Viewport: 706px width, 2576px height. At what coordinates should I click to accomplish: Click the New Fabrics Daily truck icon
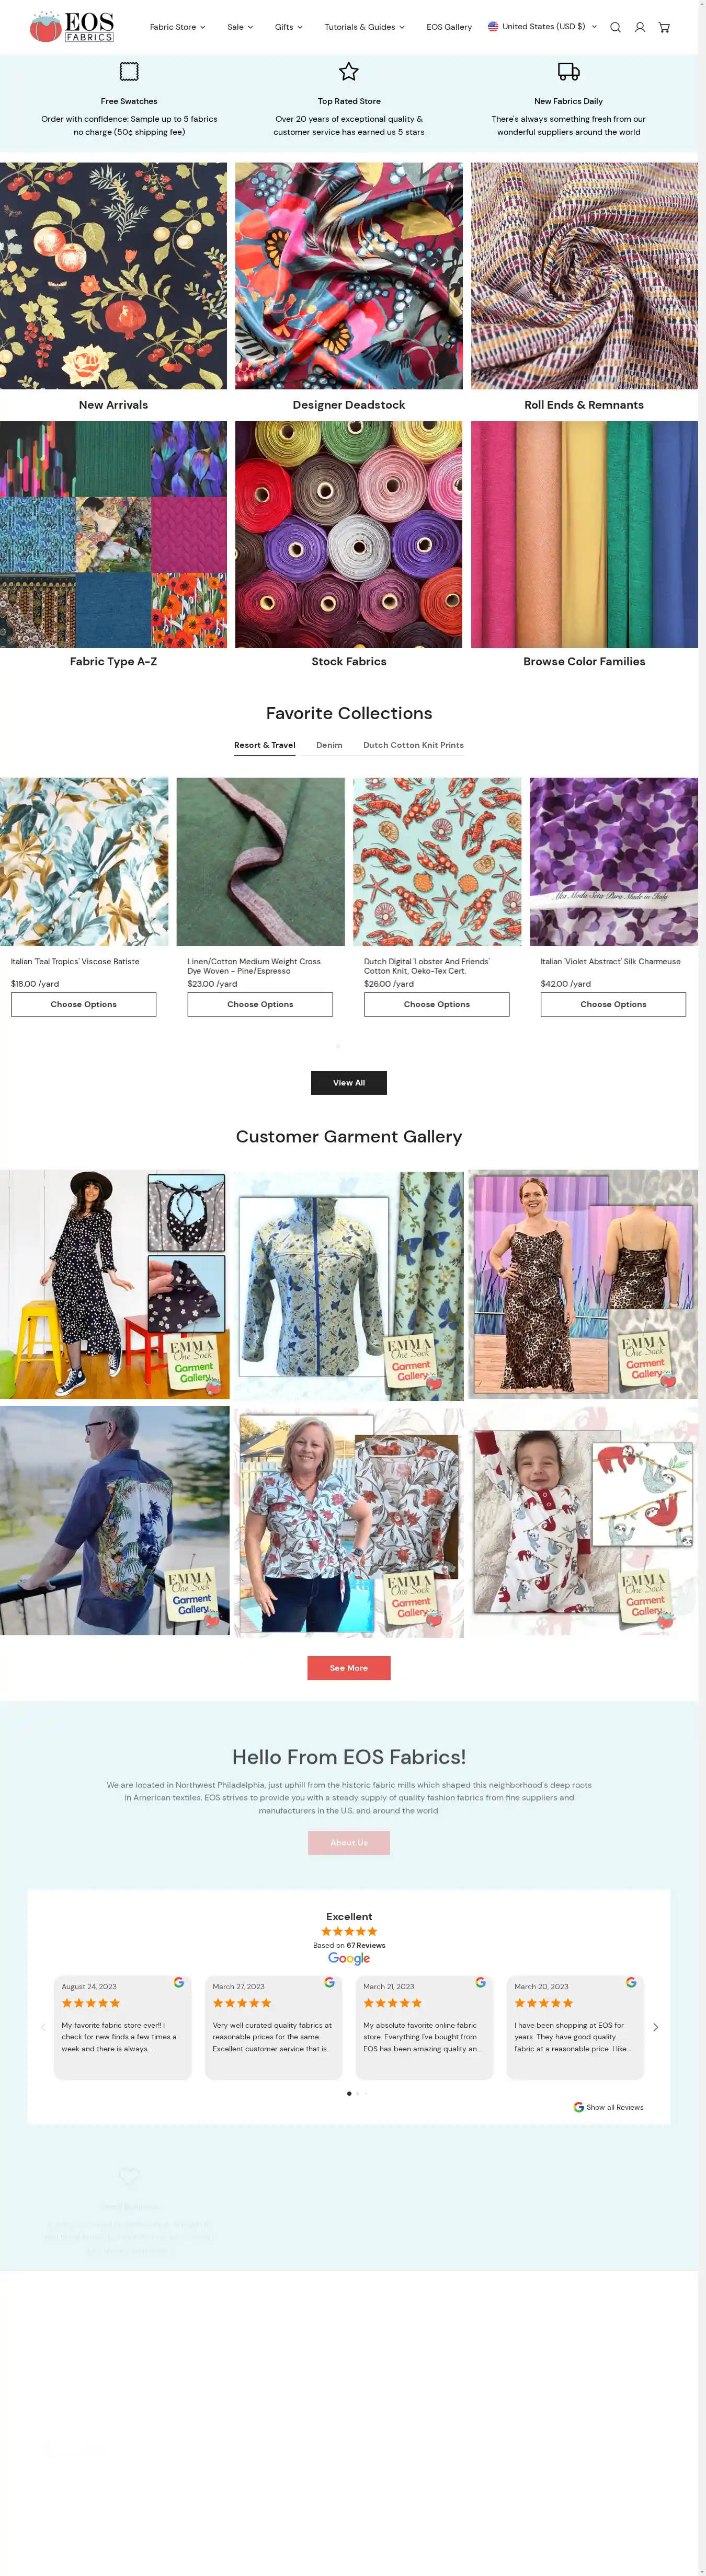coord(568,71)
